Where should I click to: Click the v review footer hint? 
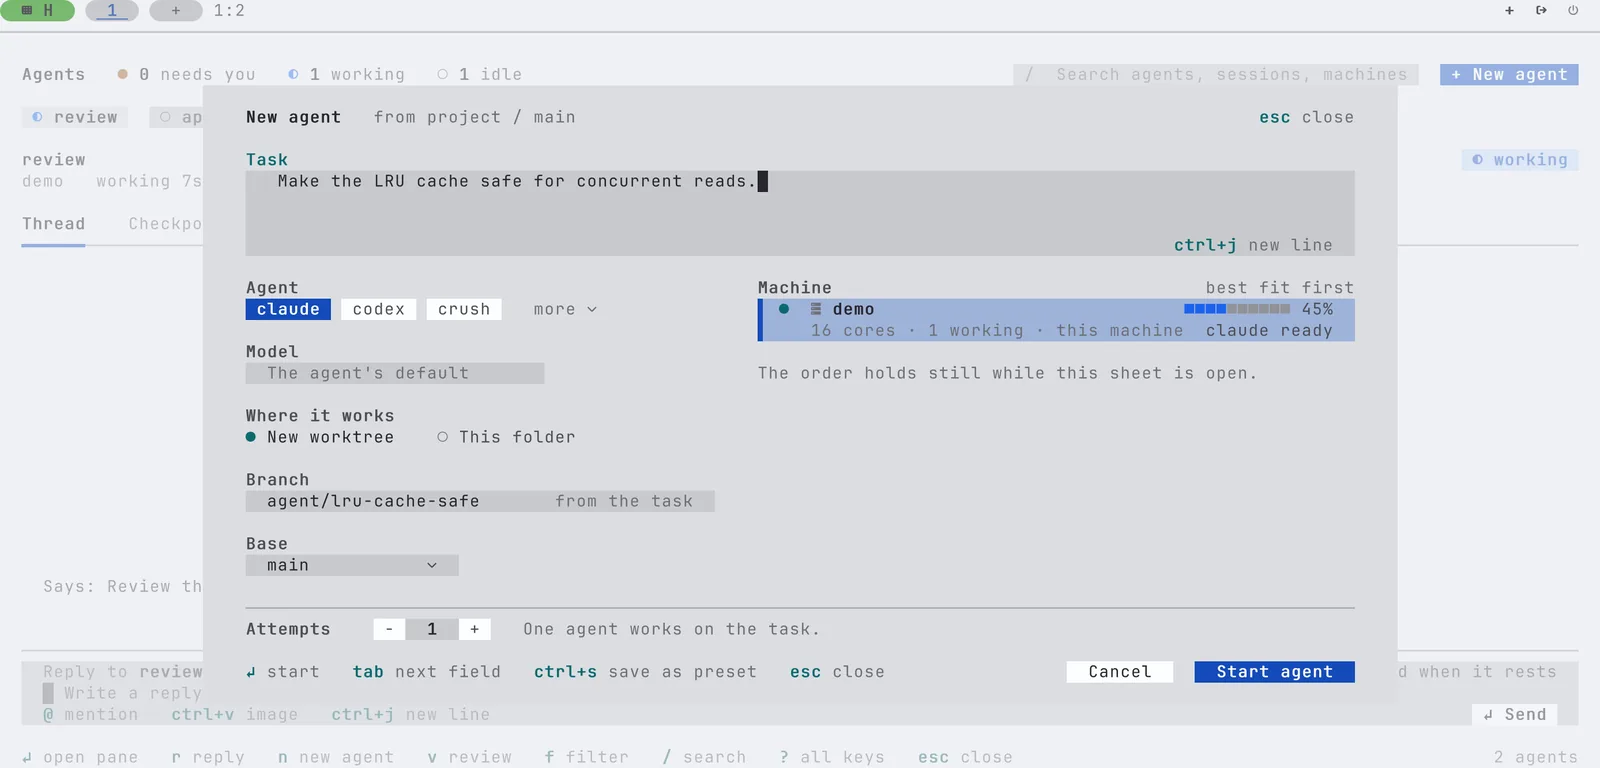469,757
